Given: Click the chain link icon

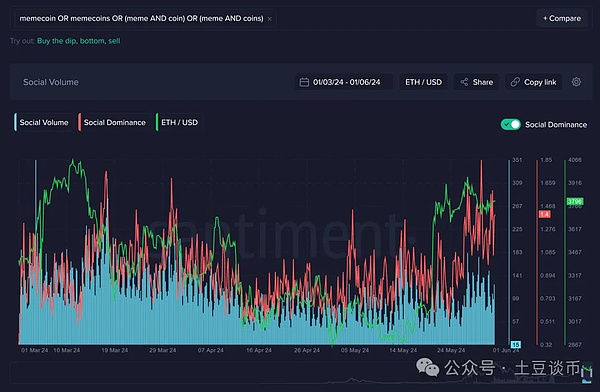Looking at the screenshot, I should tap(515, 82).
